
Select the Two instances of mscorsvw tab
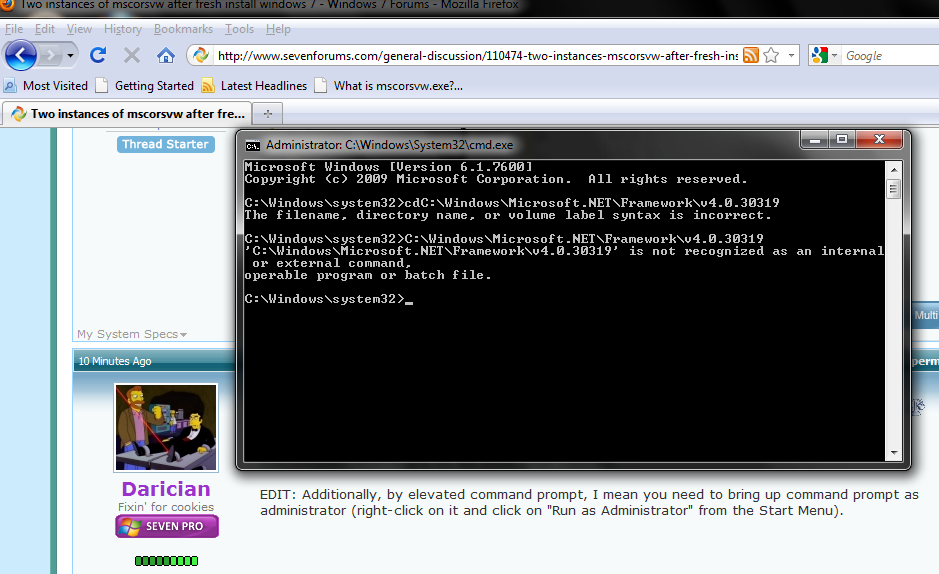point(128,113)
